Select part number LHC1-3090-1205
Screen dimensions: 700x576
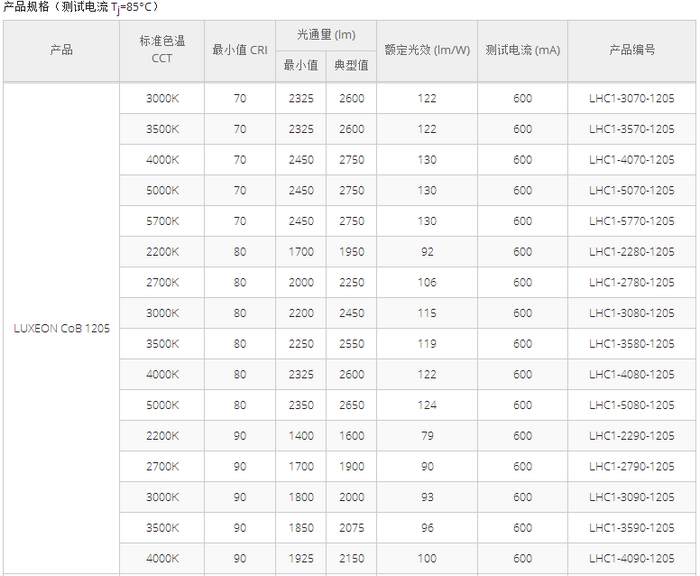tap(632, 497)
